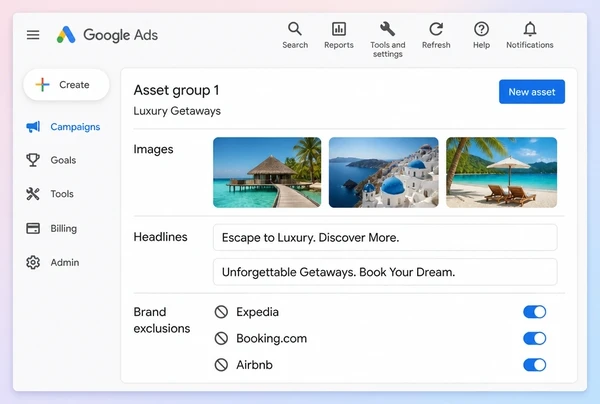Click the Billing card icon
Image resolution: width=600 pixels, height=404 pixels.
33,228
